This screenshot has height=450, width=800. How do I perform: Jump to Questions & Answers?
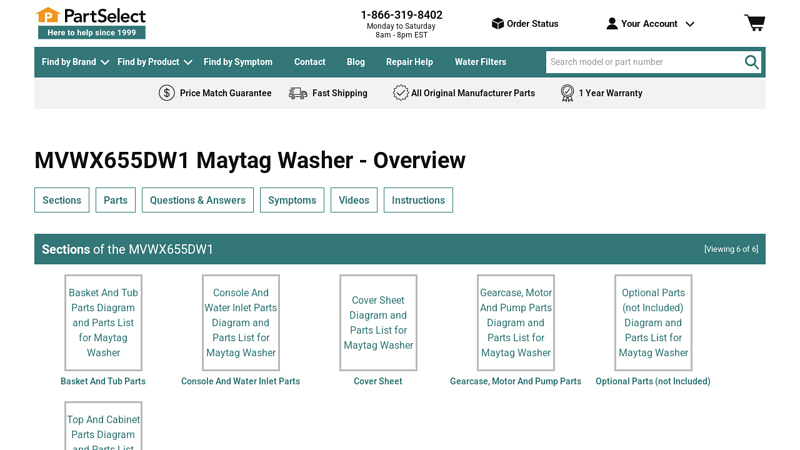[x=197, y=200]
